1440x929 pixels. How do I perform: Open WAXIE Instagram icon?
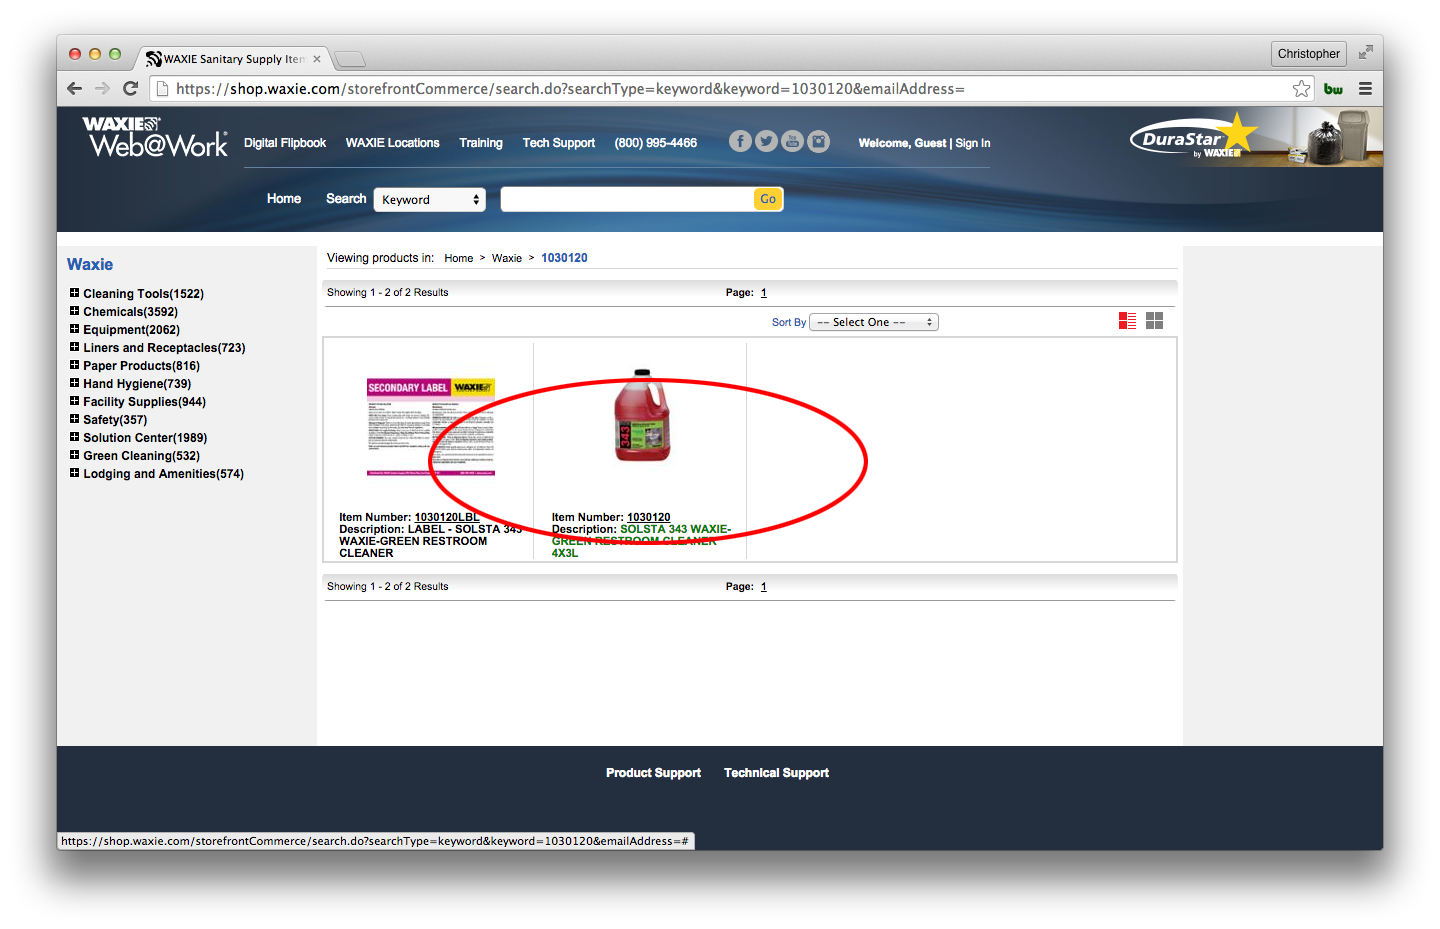click(818, 141)
